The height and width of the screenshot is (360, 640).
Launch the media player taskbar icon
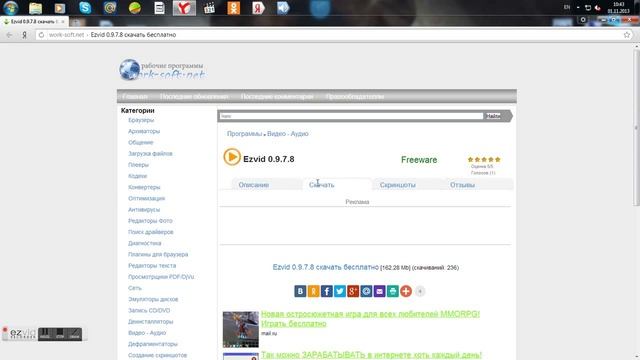[x=60, y=8]
